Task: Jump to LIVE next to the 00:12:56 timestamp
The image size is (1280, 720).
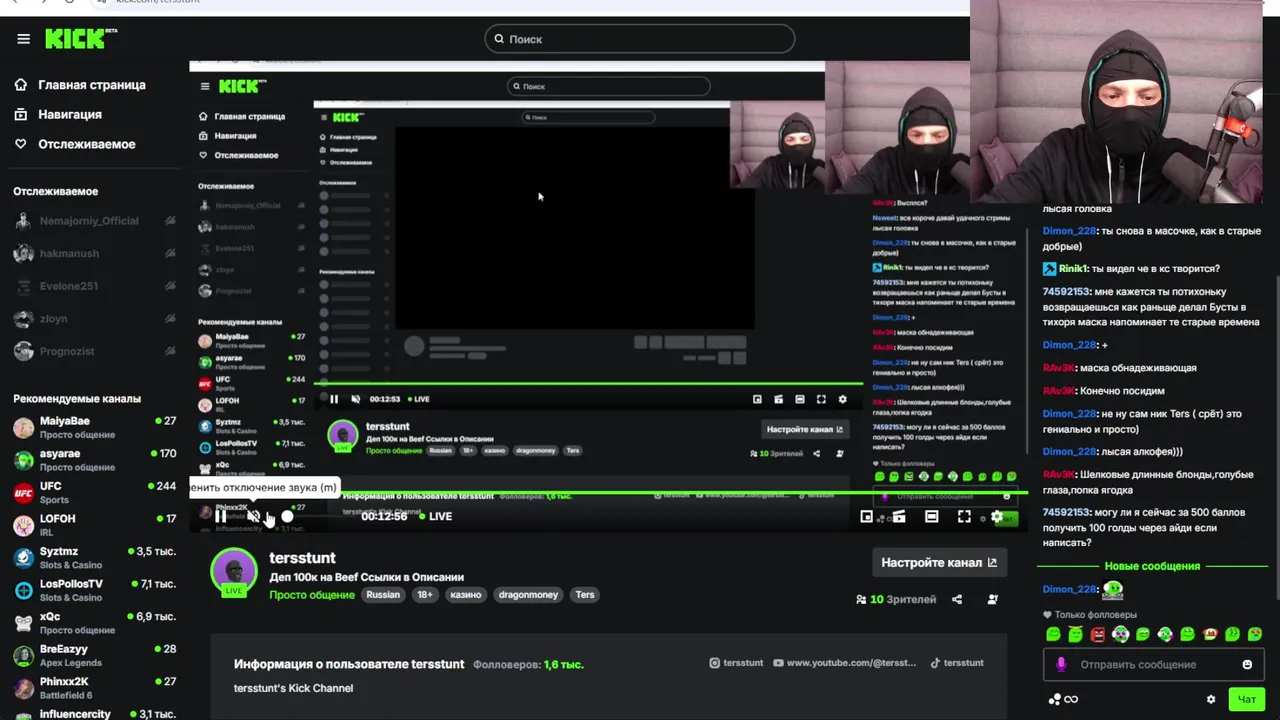Action: 436,516
